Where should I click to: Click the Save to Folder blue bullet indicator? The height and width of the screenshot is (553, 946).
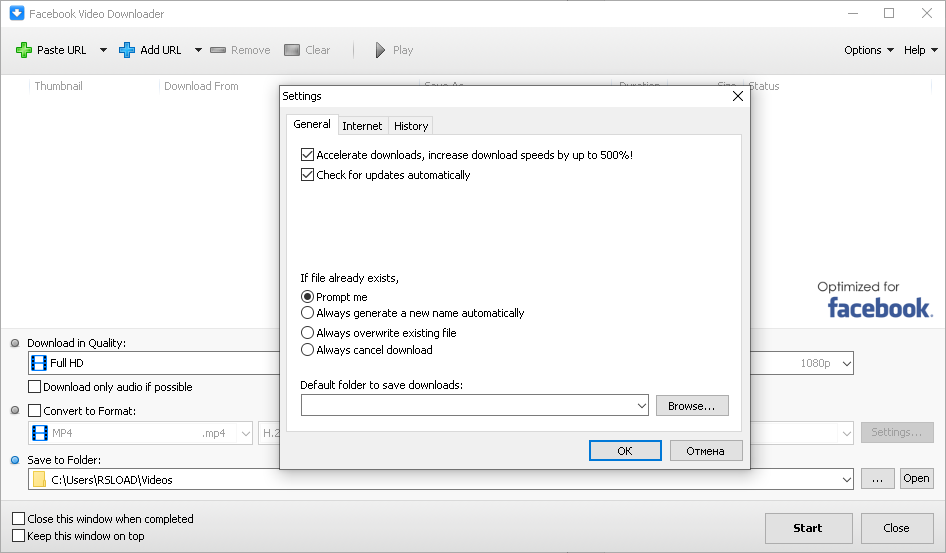point(15,460)
